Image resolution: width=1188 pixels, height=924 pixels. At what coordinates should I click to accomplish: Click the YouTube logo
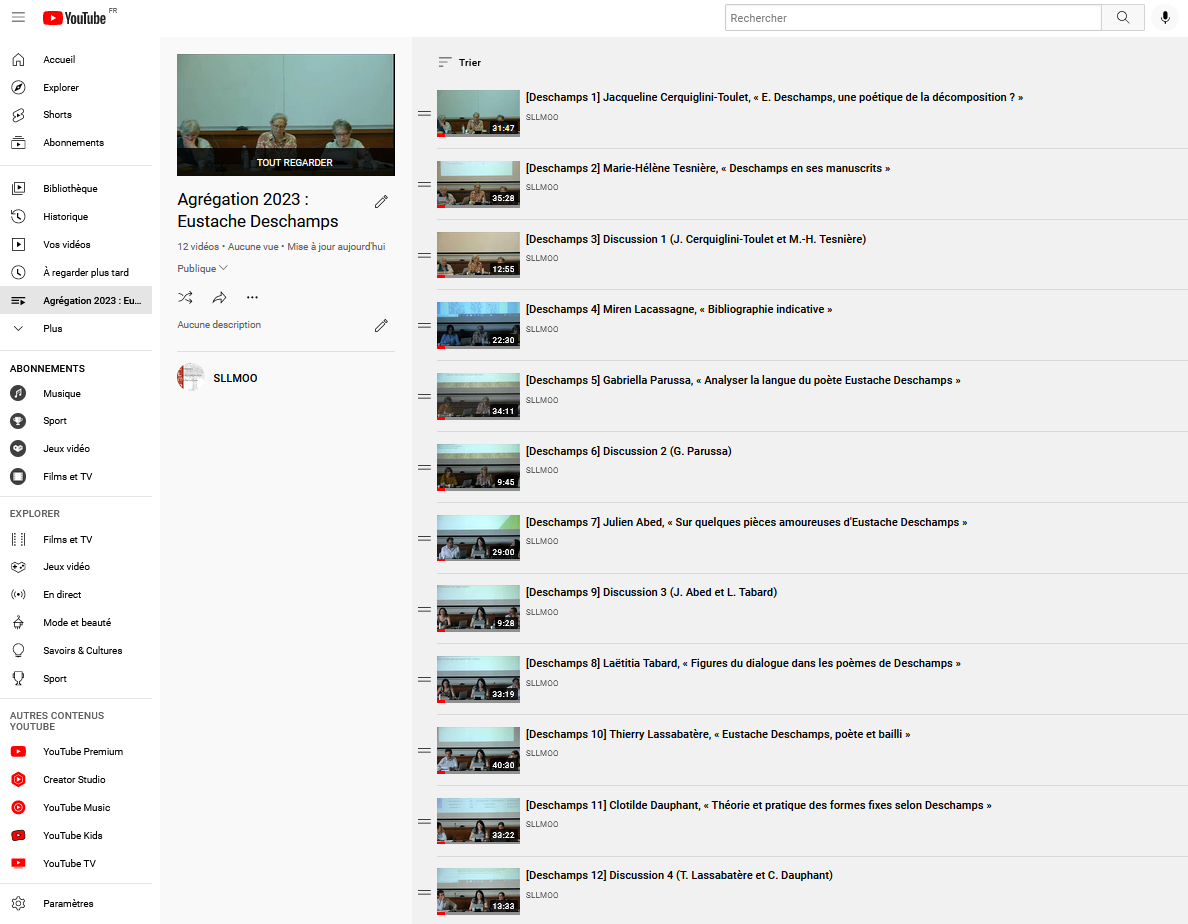(74, 17)
